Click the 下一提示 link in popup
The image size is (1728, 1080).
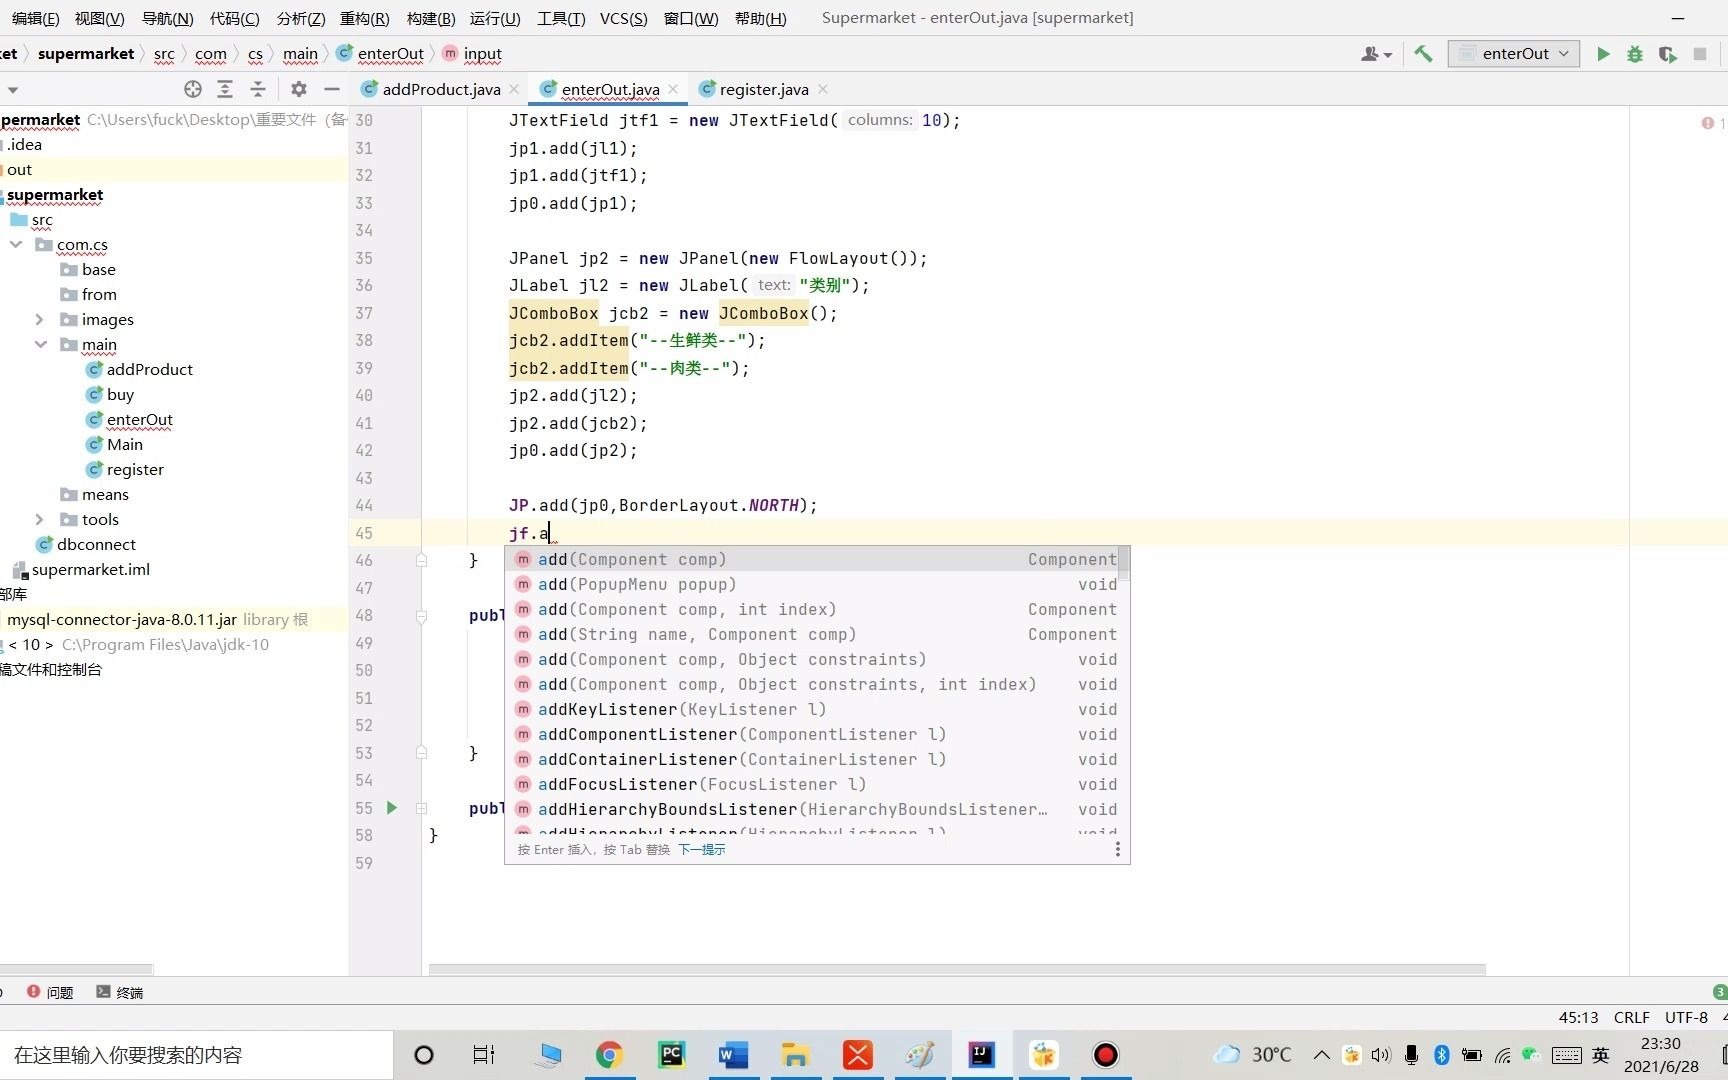tap(702, 849)
